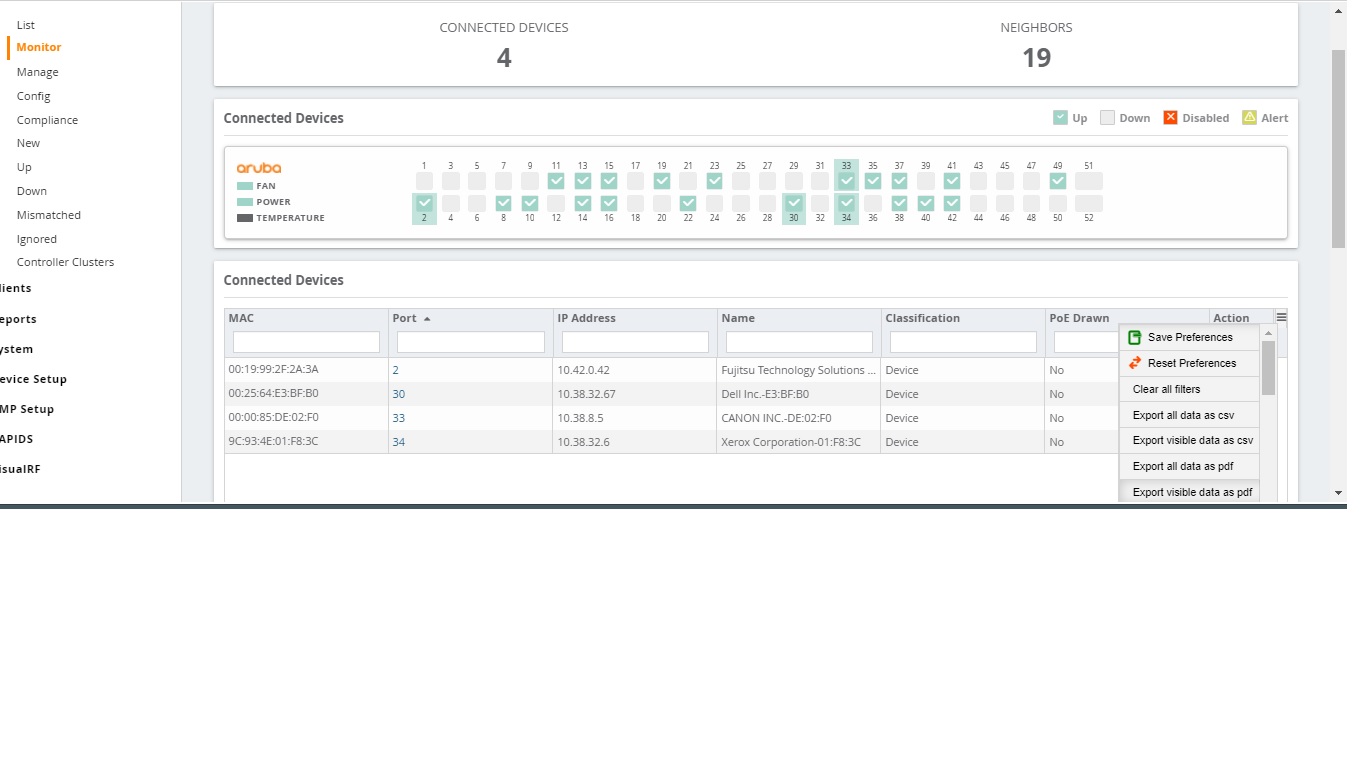
Task: Select port 8 on the switch diagram
Action: click(503, 203)
